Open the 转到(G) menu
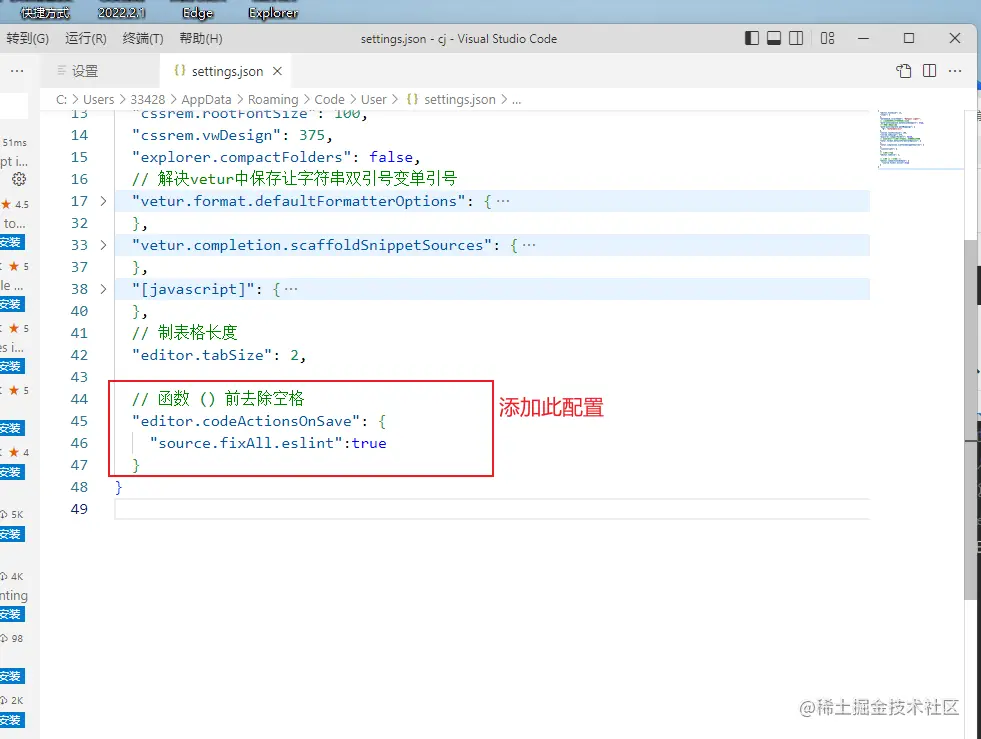981x739 pixels. (x=28, y=38)
